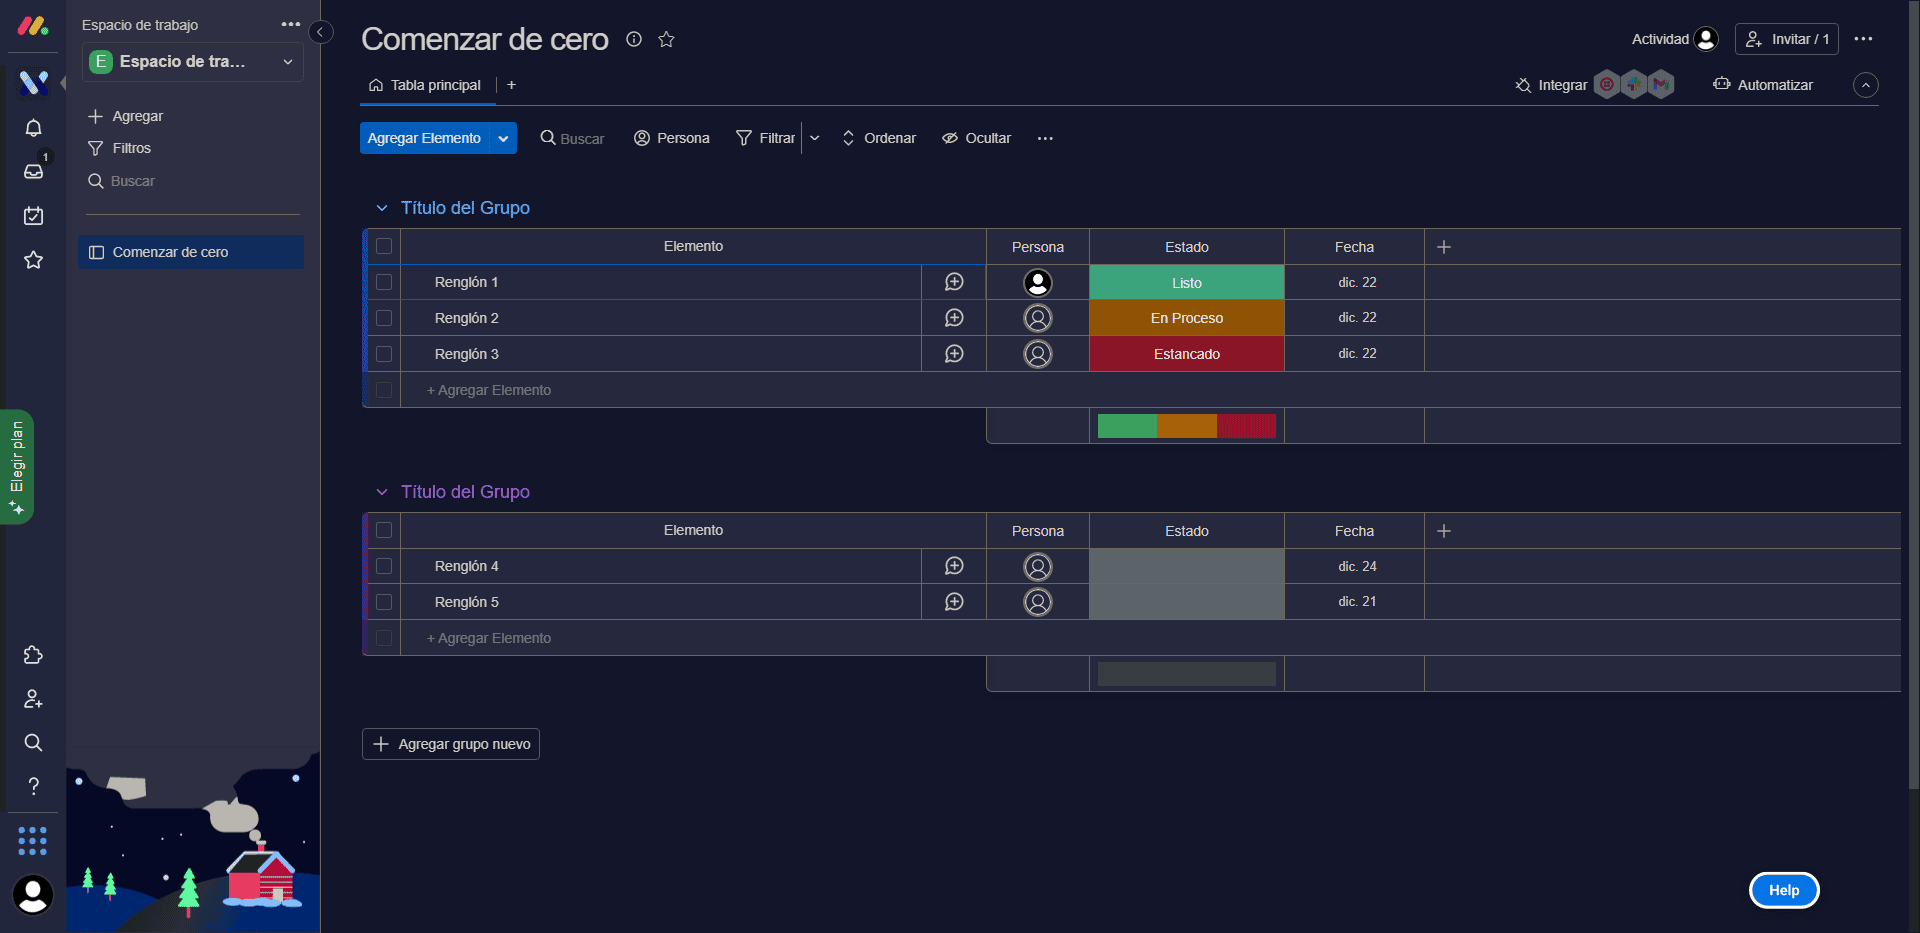
Task: Click the Estancado red status cell
Action: coord(1187,354)
